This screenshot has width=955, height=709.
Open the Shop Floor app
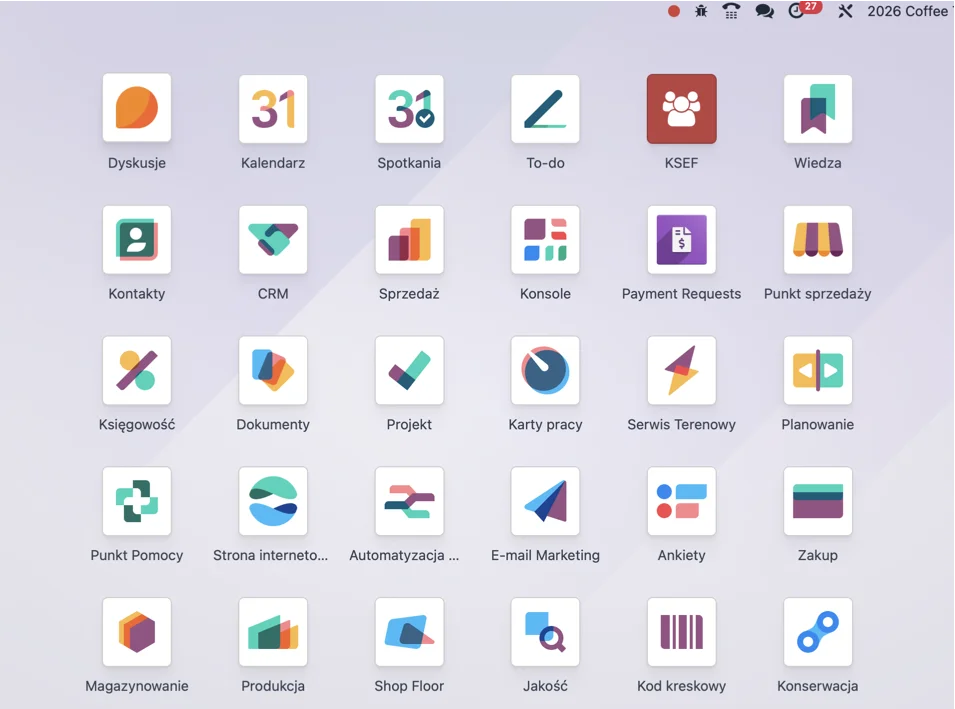(x=409, y=632)
